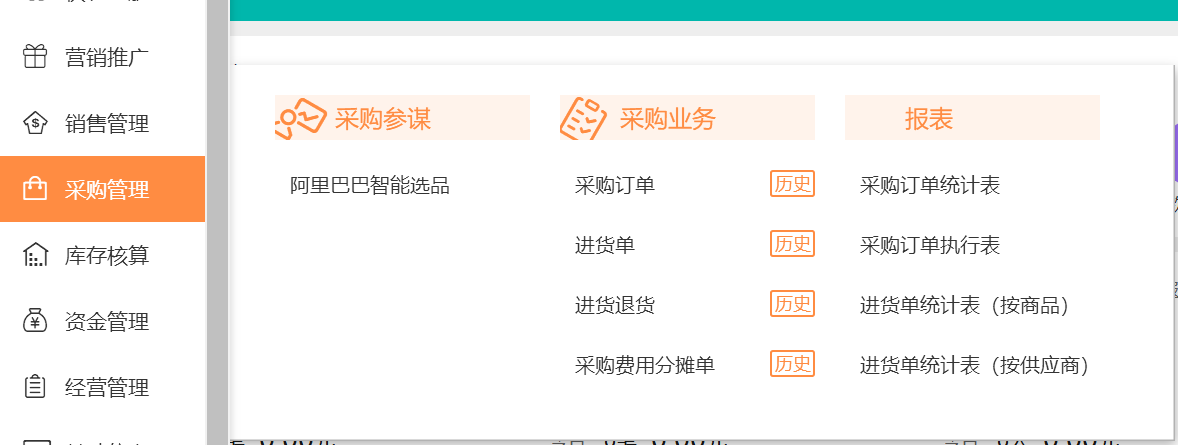
Task: Select the 采购管理 sidebar item
Action: point(102,189)
